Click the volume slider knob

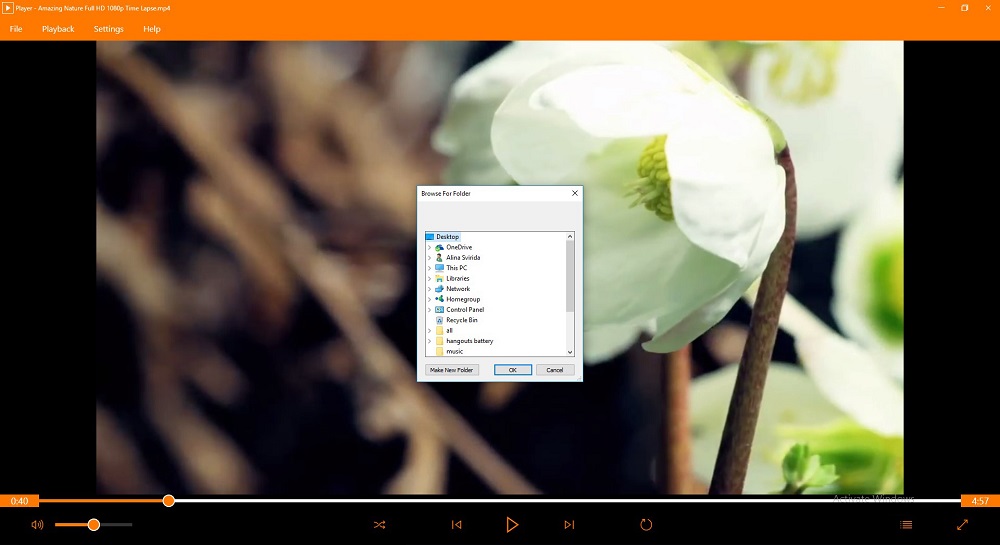(94, 525)
